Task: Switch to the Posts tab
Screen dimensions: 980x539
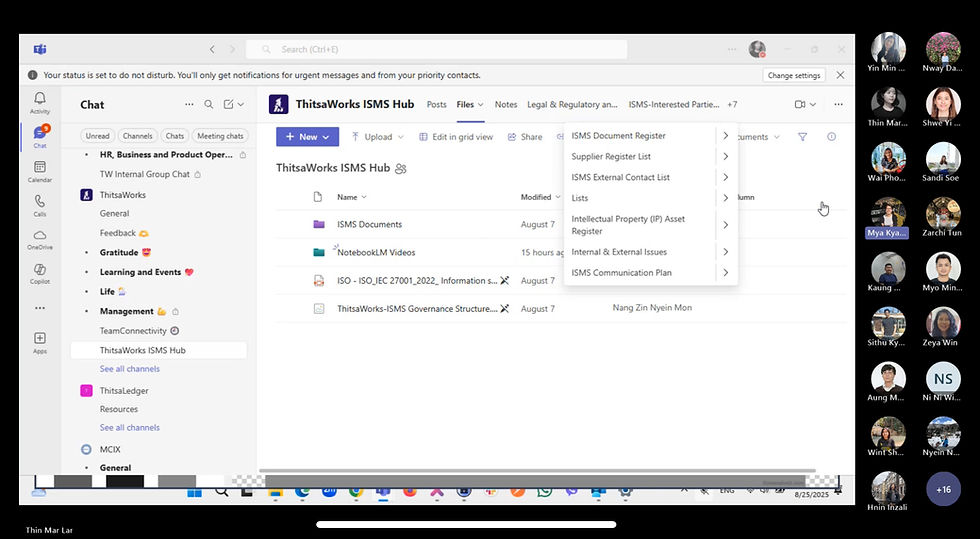Action: [436, 104]
